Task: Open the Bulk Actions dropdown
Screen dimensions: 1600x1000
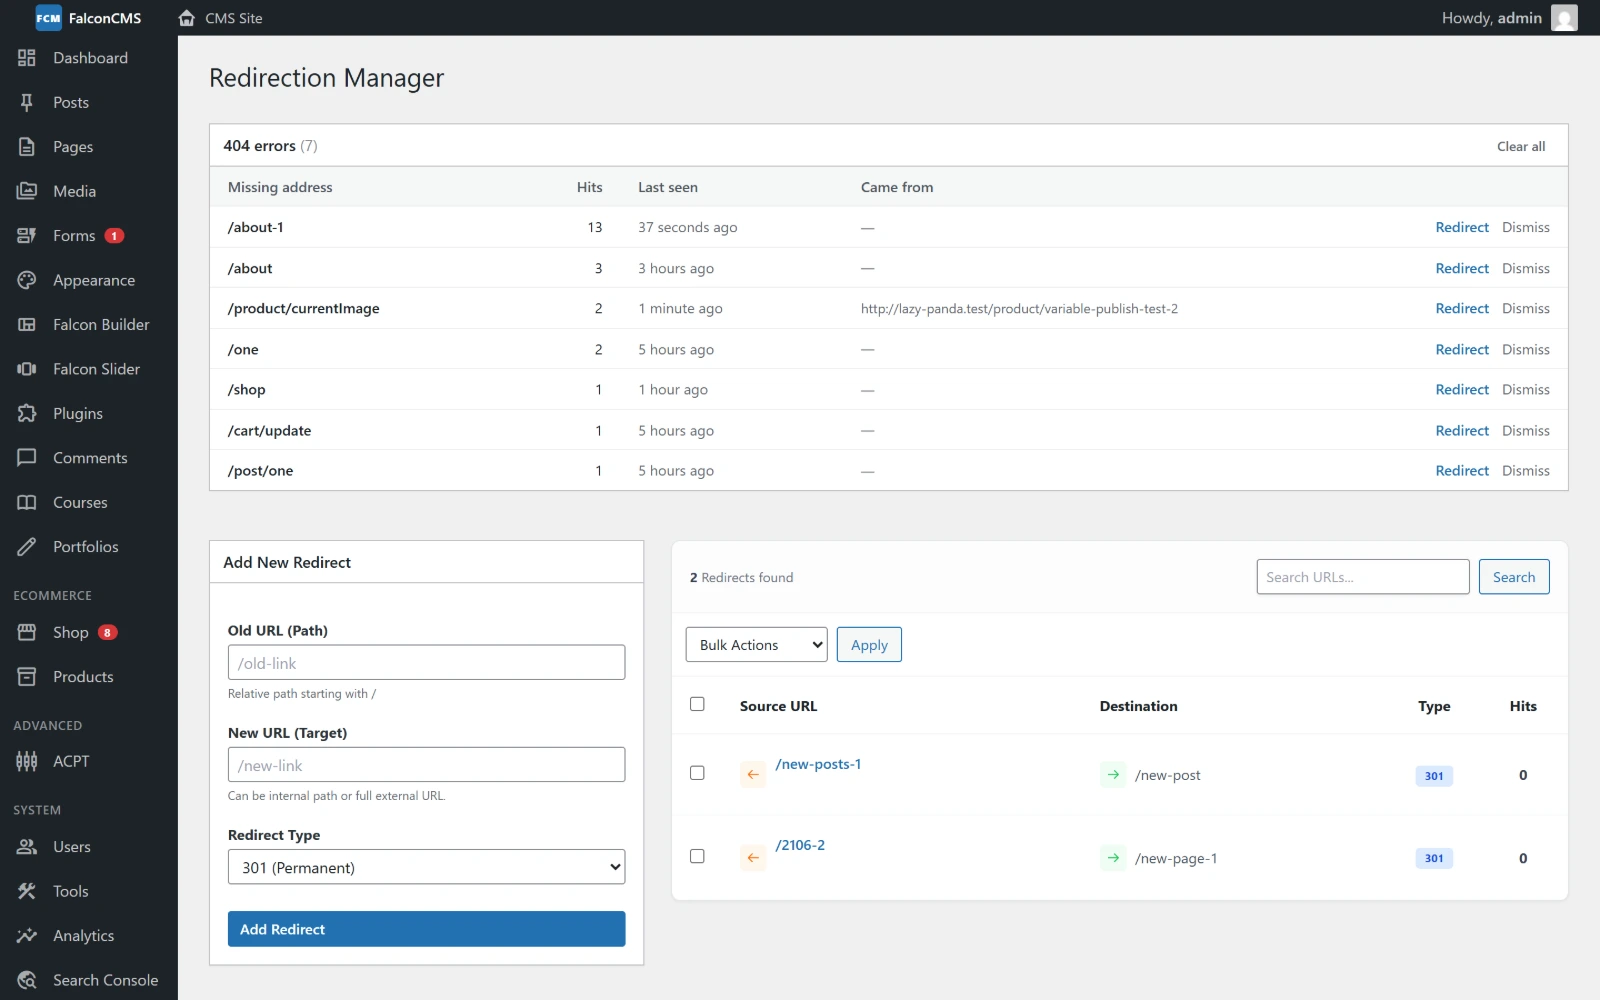Action: 756,645
